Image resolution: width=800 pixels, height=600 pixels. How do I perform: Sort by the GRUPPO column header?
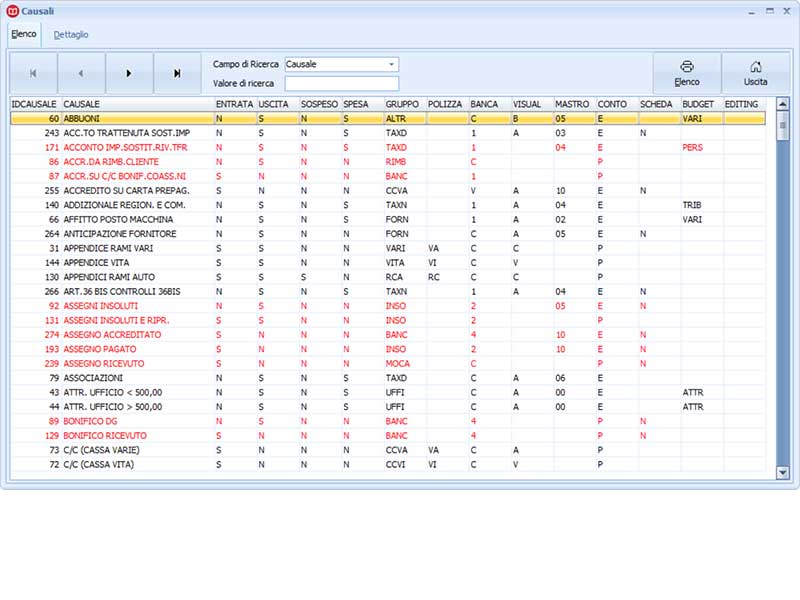(405, 104)
